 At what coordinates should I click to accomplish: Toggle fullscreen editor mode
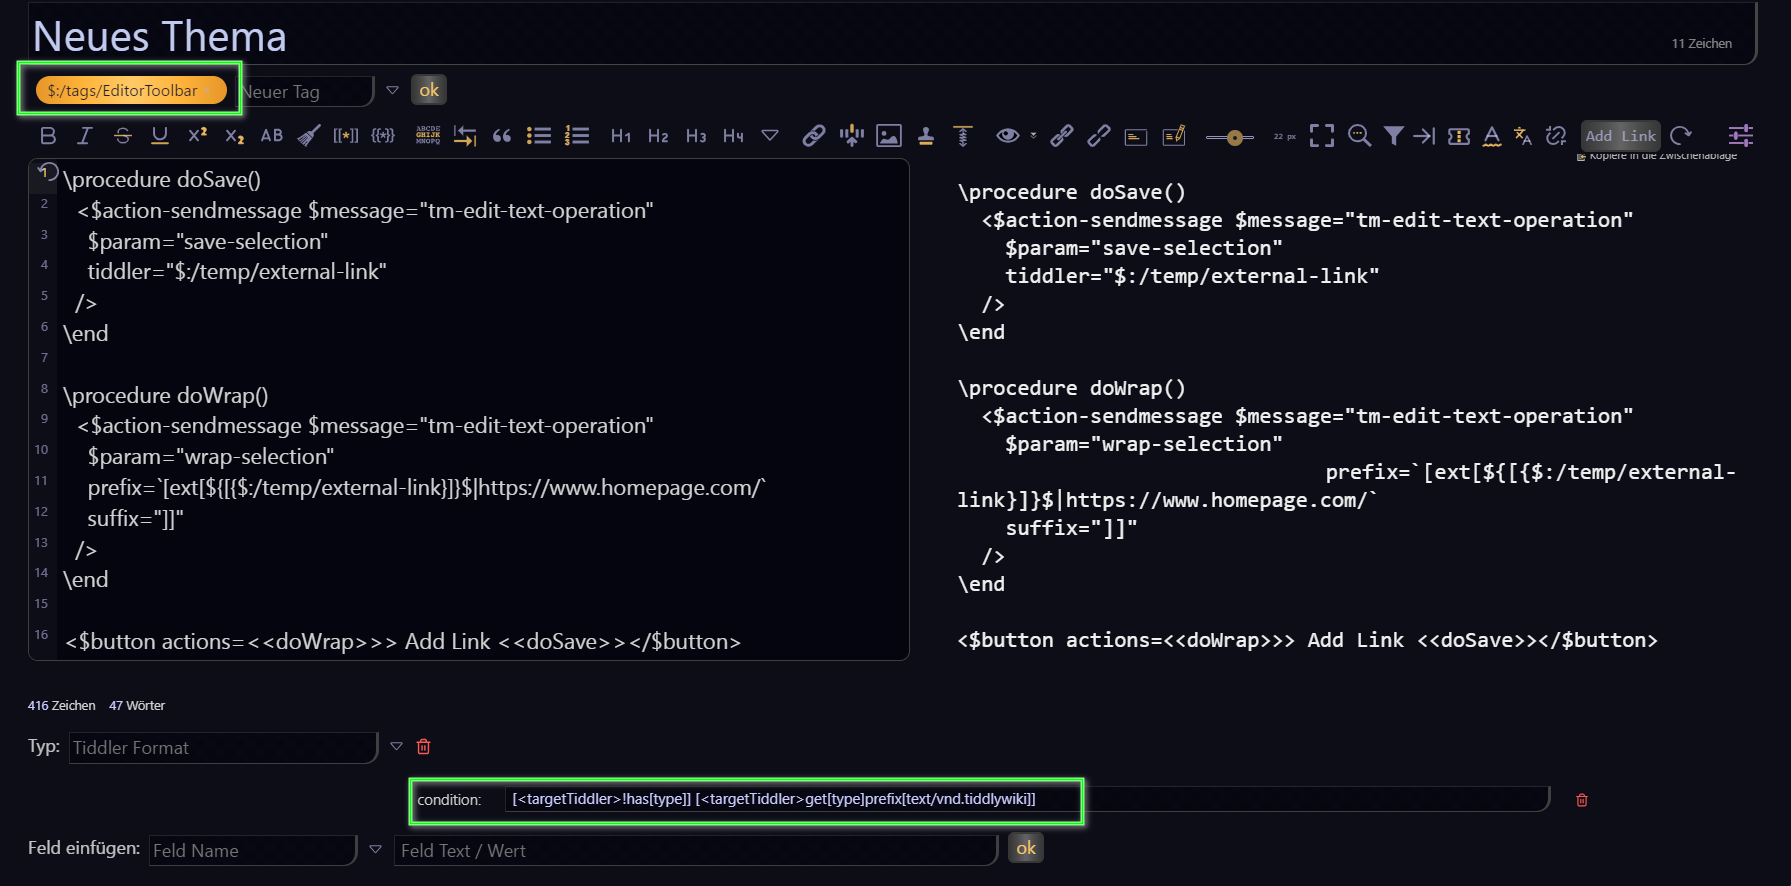1322,136
